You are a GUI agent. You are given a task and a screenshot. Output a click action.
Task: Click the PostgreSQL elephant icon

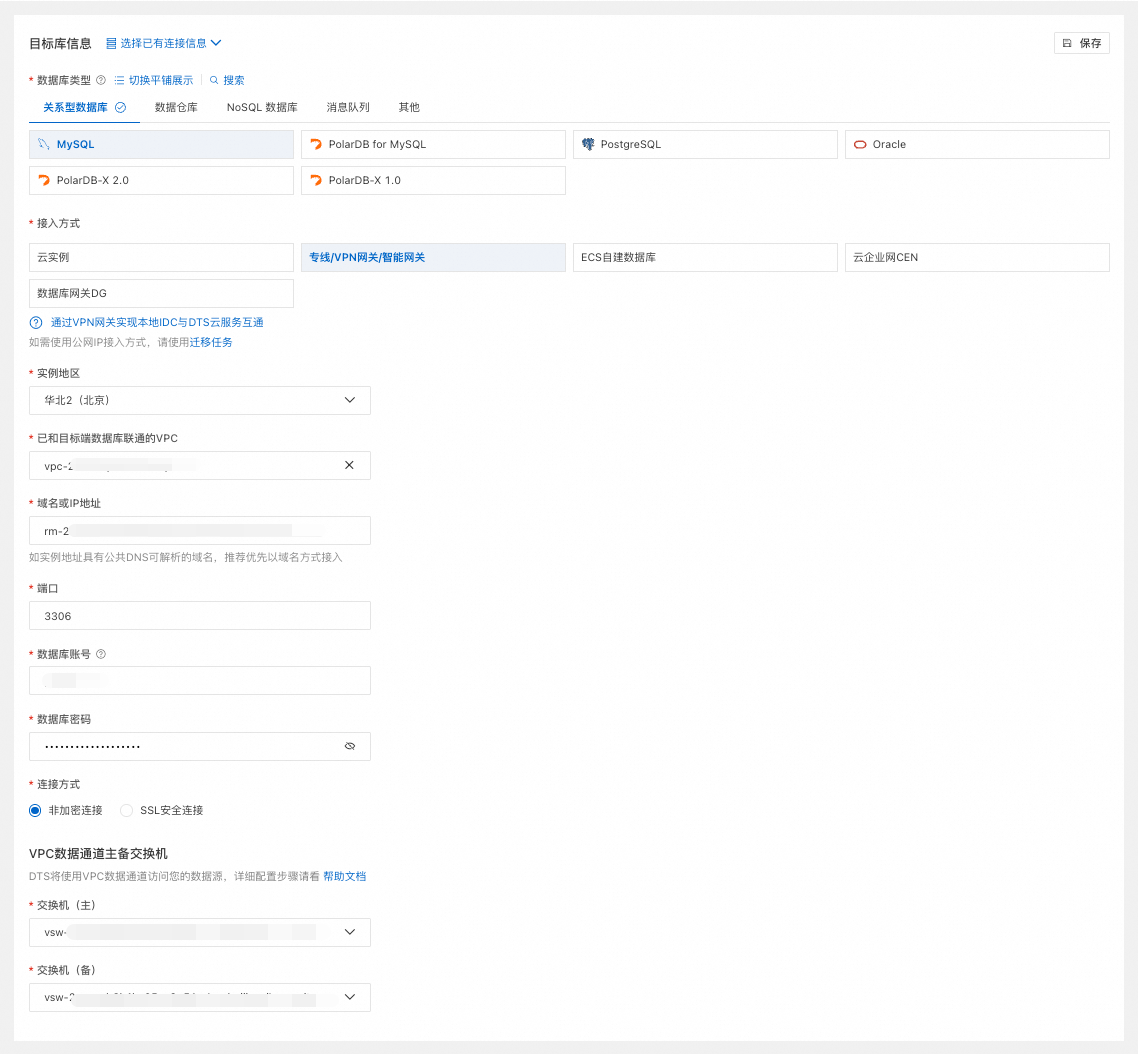click(x=588, y=144)
